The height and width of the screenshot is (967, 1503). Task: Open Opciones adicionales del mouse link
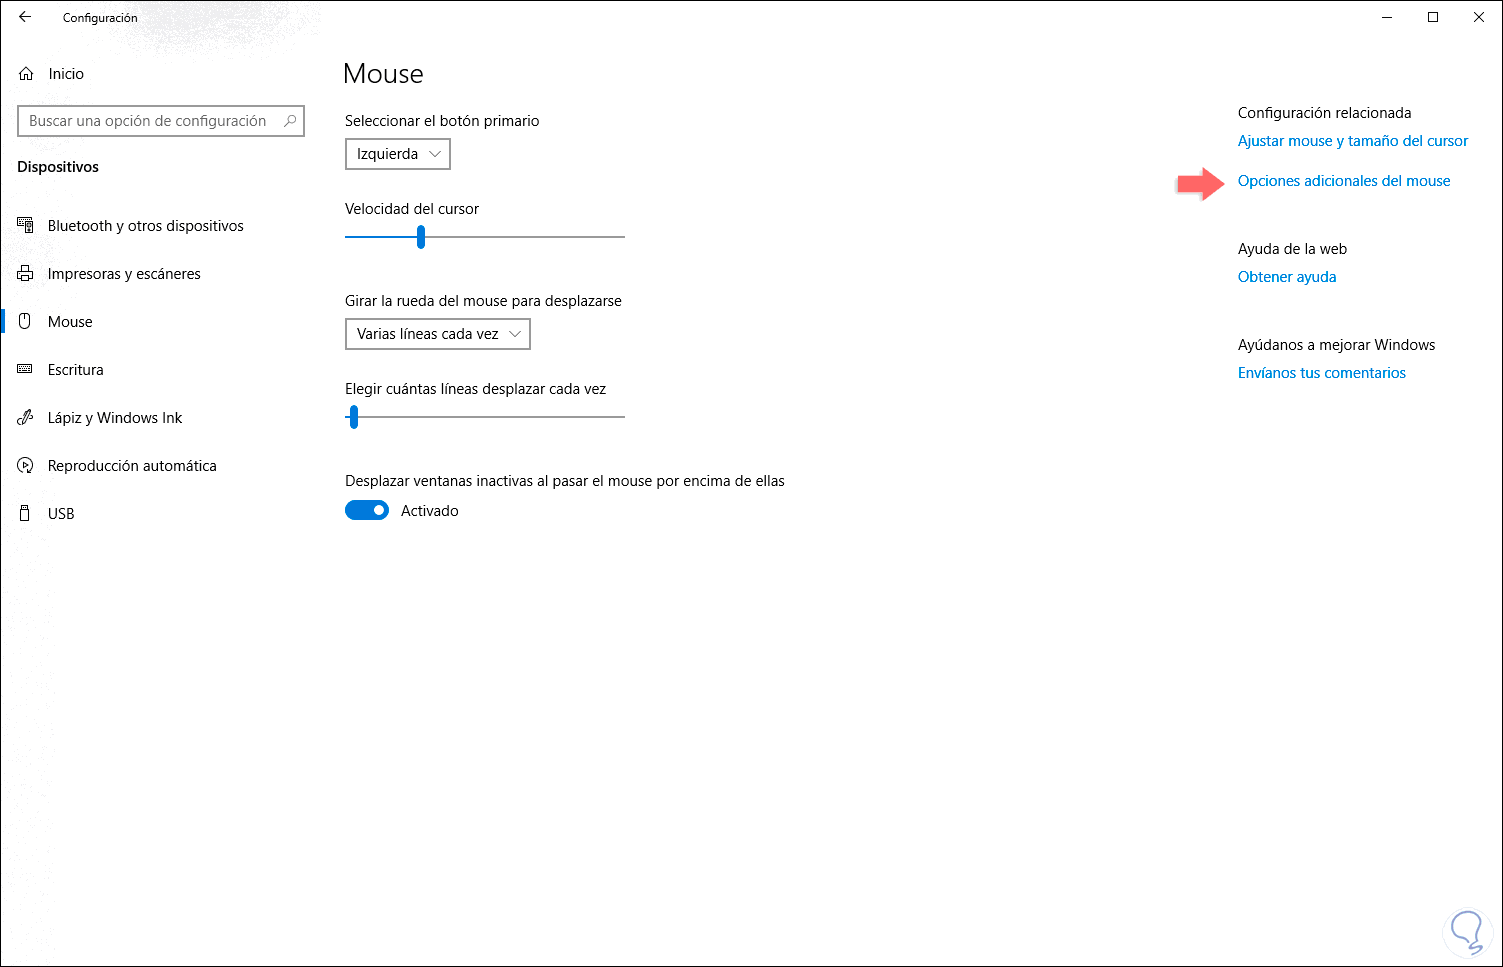click(1344, 181)
